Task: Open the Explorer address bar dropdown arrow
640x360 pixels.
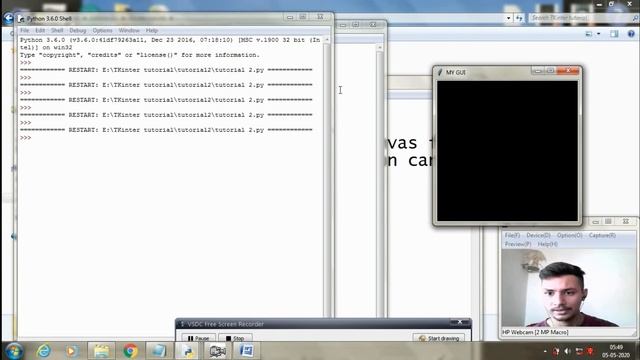Action: click(x=508, y=18)
